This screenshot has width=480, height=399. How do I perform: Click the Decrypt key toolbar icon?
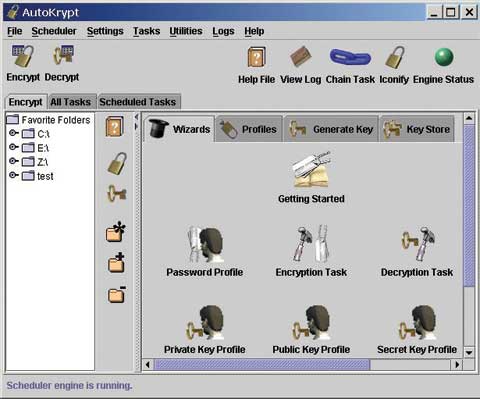[63, 55]
